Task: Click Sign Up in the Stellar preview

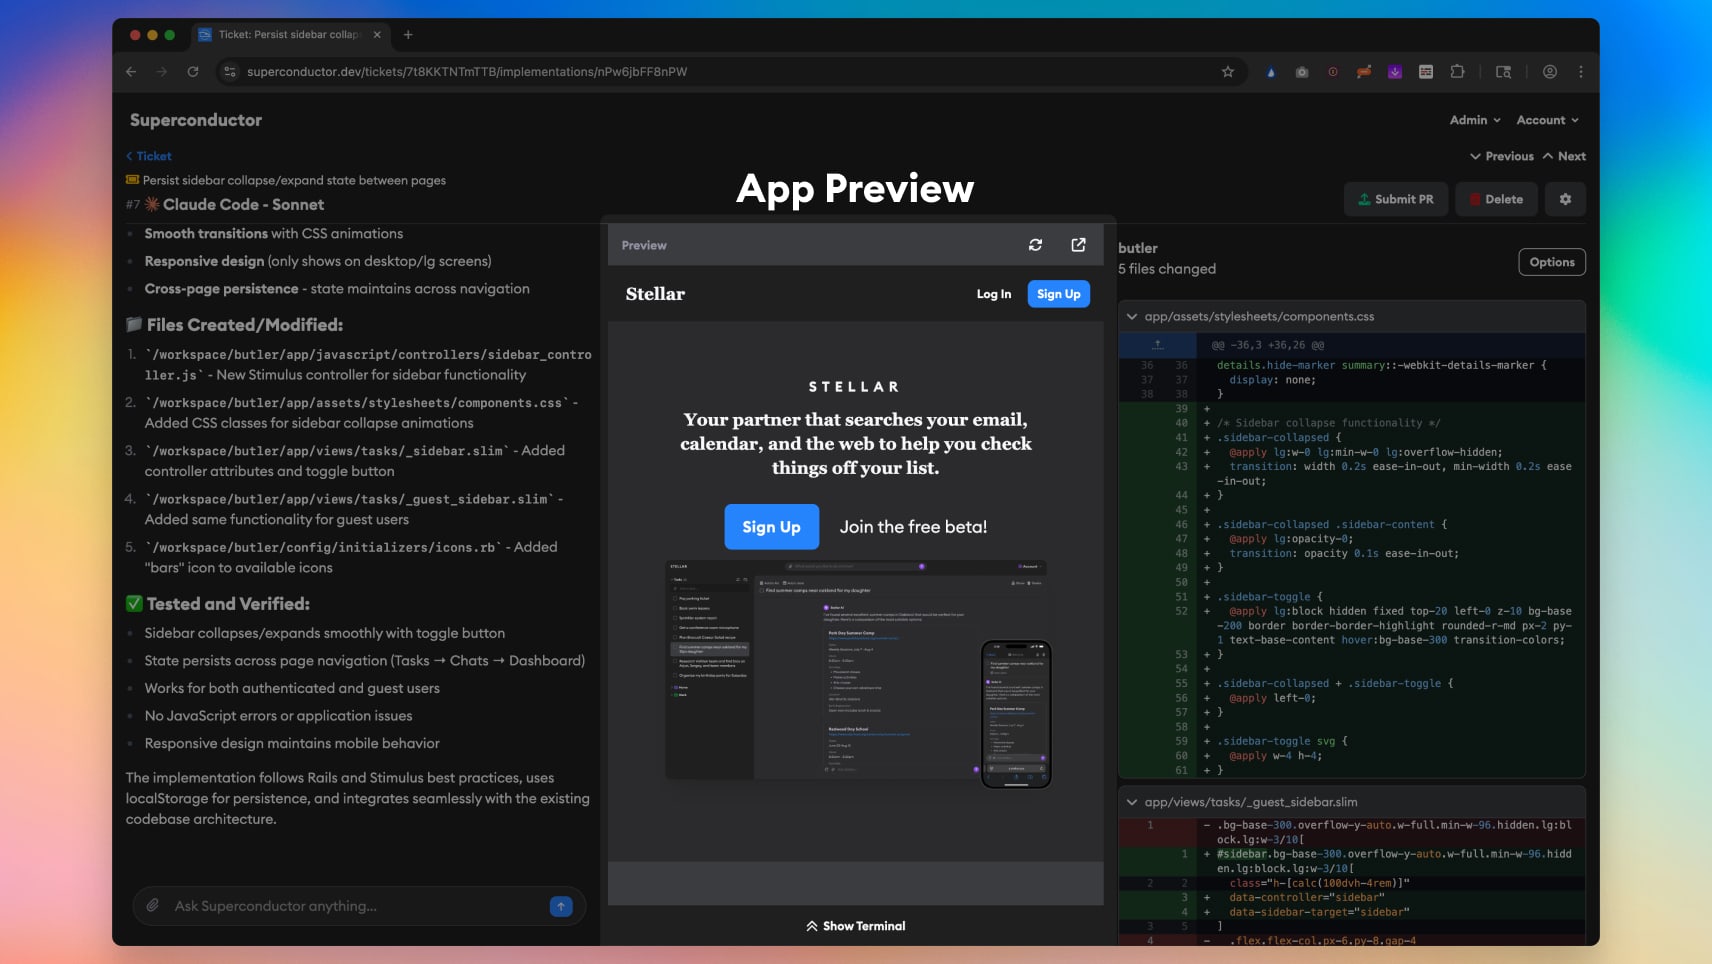Action: (770, 526)
